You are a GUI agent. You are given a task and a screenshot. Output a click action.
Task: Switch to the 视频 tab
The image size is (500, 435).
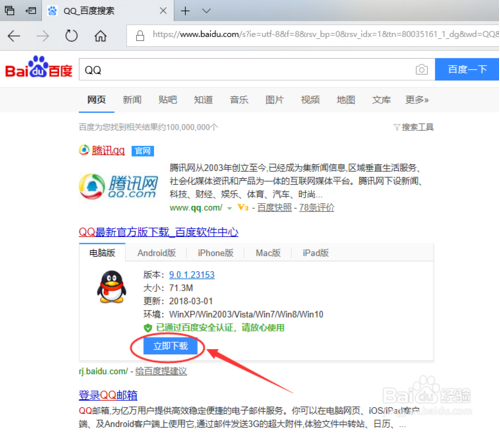pyautogui.click(x=310, y=100)
